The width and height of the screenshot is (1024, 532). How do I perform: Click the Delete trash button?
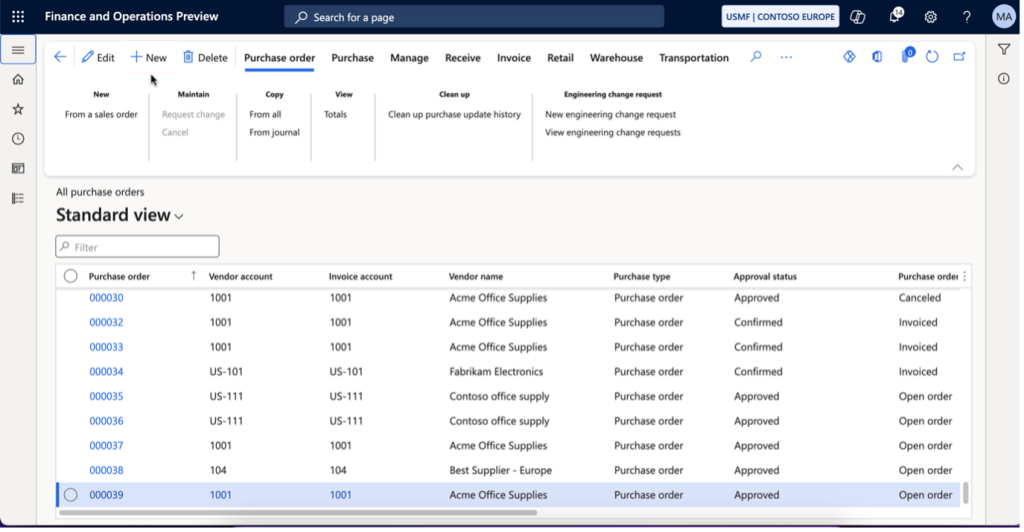point(205,57)
